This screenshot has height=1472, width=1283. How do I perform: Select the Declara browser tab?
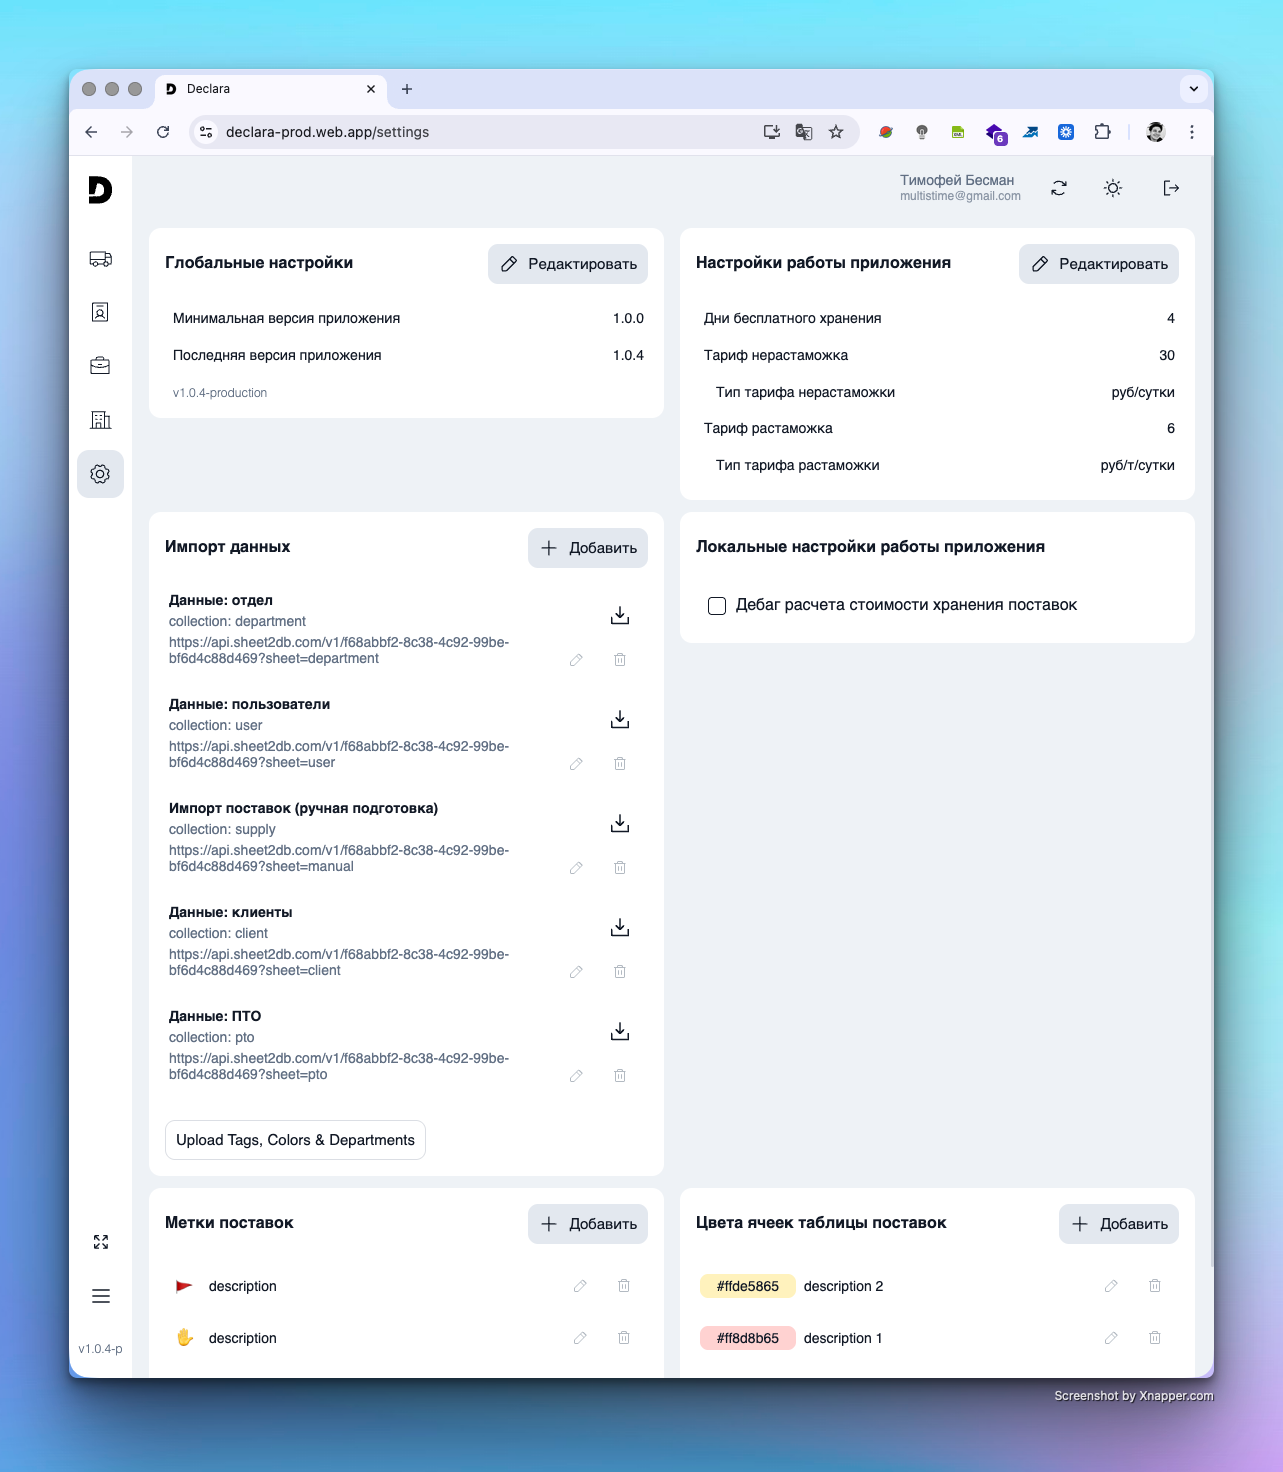[271, 89]
